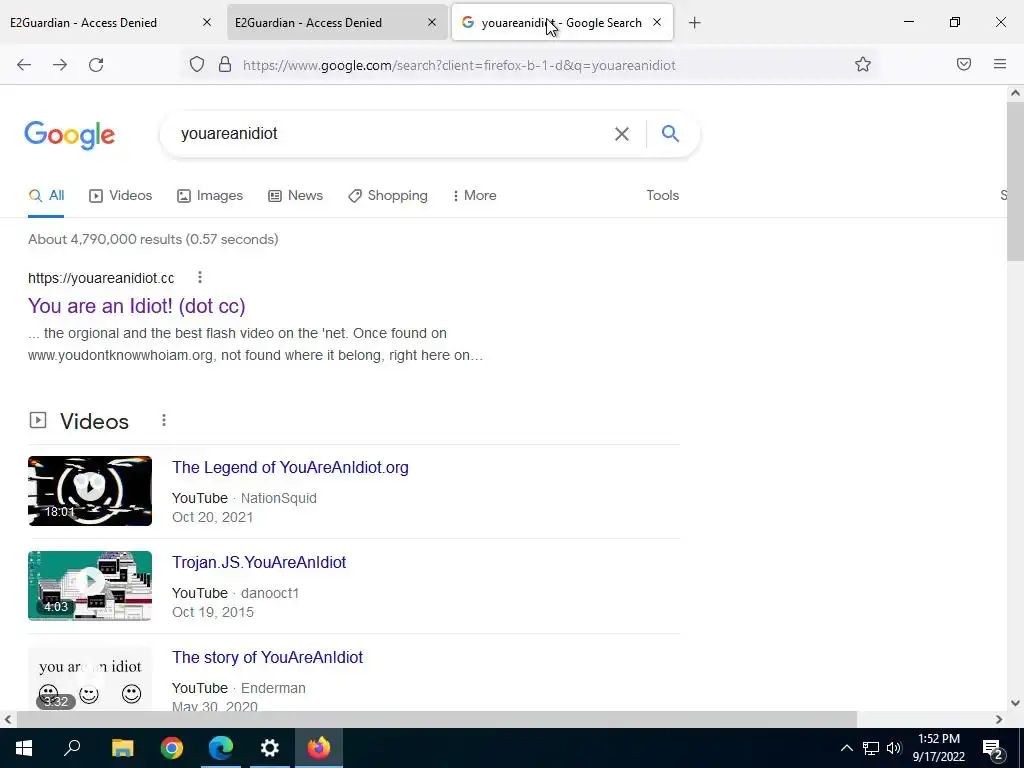Close the first E2Guardian tab
Image resolution: width=1024 pixels, height=768 pixels.
207,22
